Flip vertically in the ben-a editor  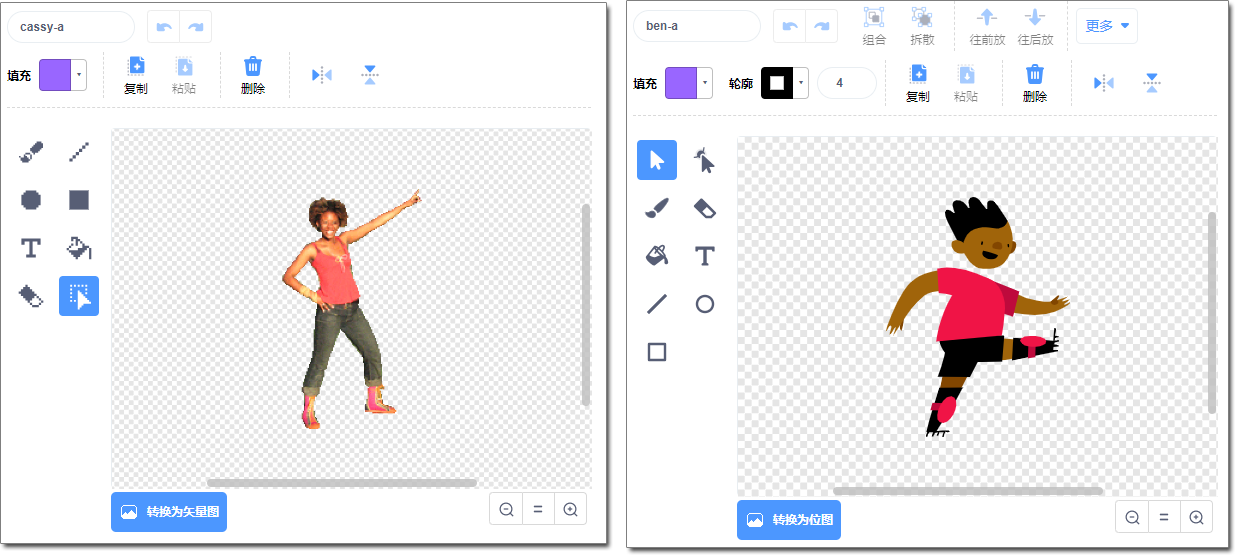click(x=1152, y=83)
